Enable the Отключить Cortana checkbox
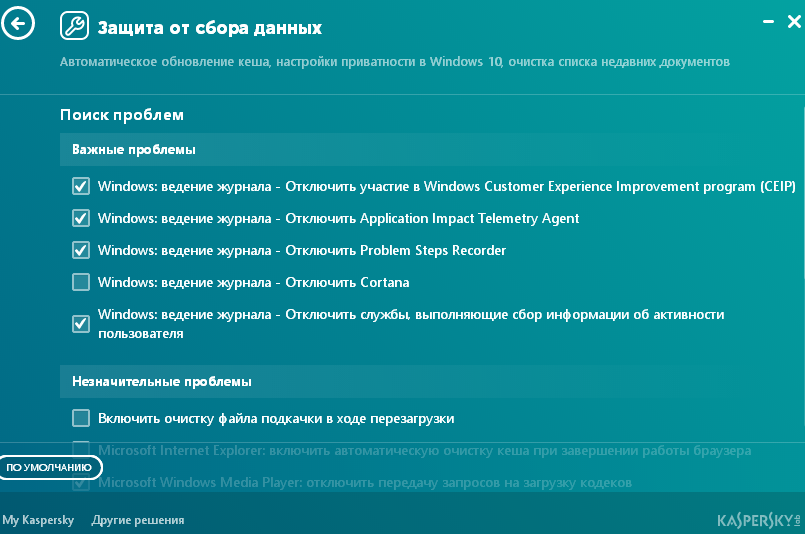The image size is (805, 534). pos(81,282)
